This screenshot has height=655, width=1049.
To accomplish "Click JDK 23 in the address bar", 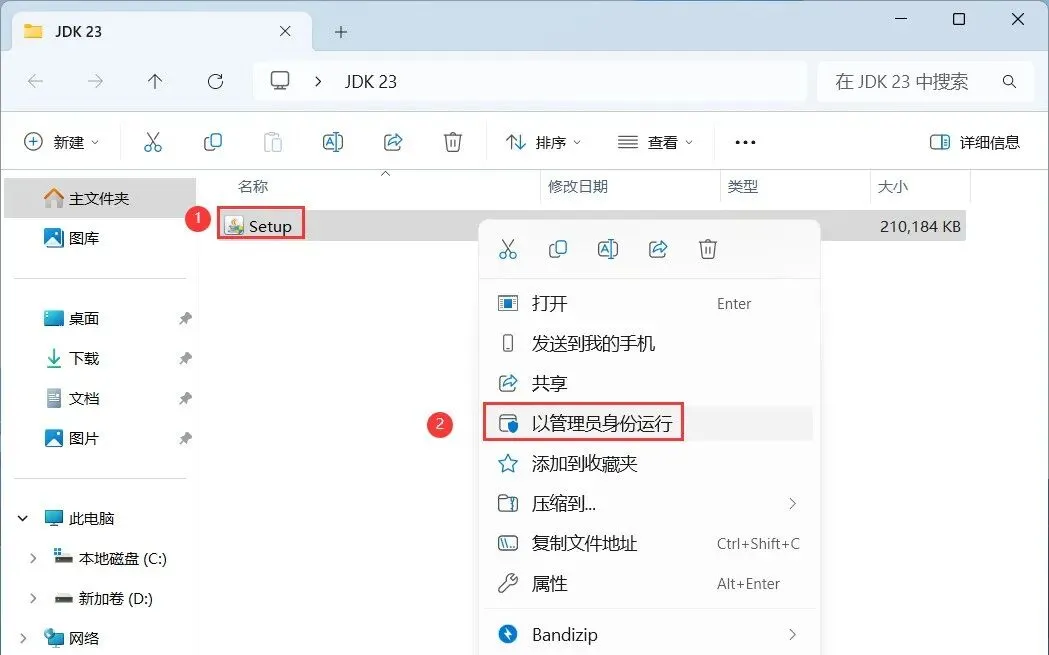I will coord(371,82).
